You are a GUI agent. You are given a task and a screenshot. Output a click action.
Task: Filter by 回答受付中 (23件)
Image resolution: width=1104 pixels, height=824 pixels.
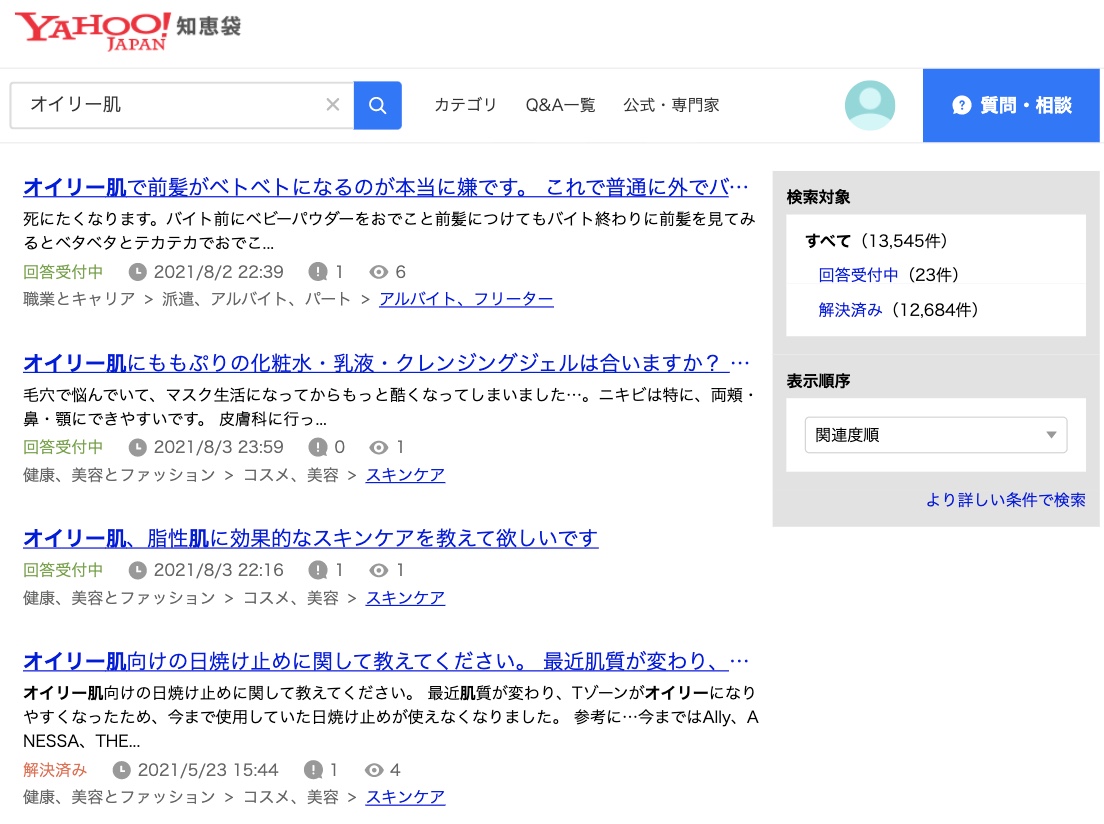click(858, 275)
